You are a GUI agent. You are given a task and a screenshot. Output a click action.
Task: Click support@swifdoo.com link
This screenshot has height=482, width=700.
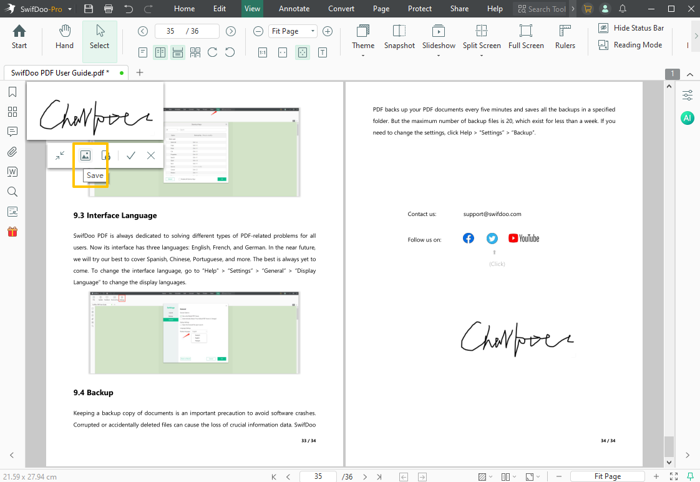(x=492, y=214)
